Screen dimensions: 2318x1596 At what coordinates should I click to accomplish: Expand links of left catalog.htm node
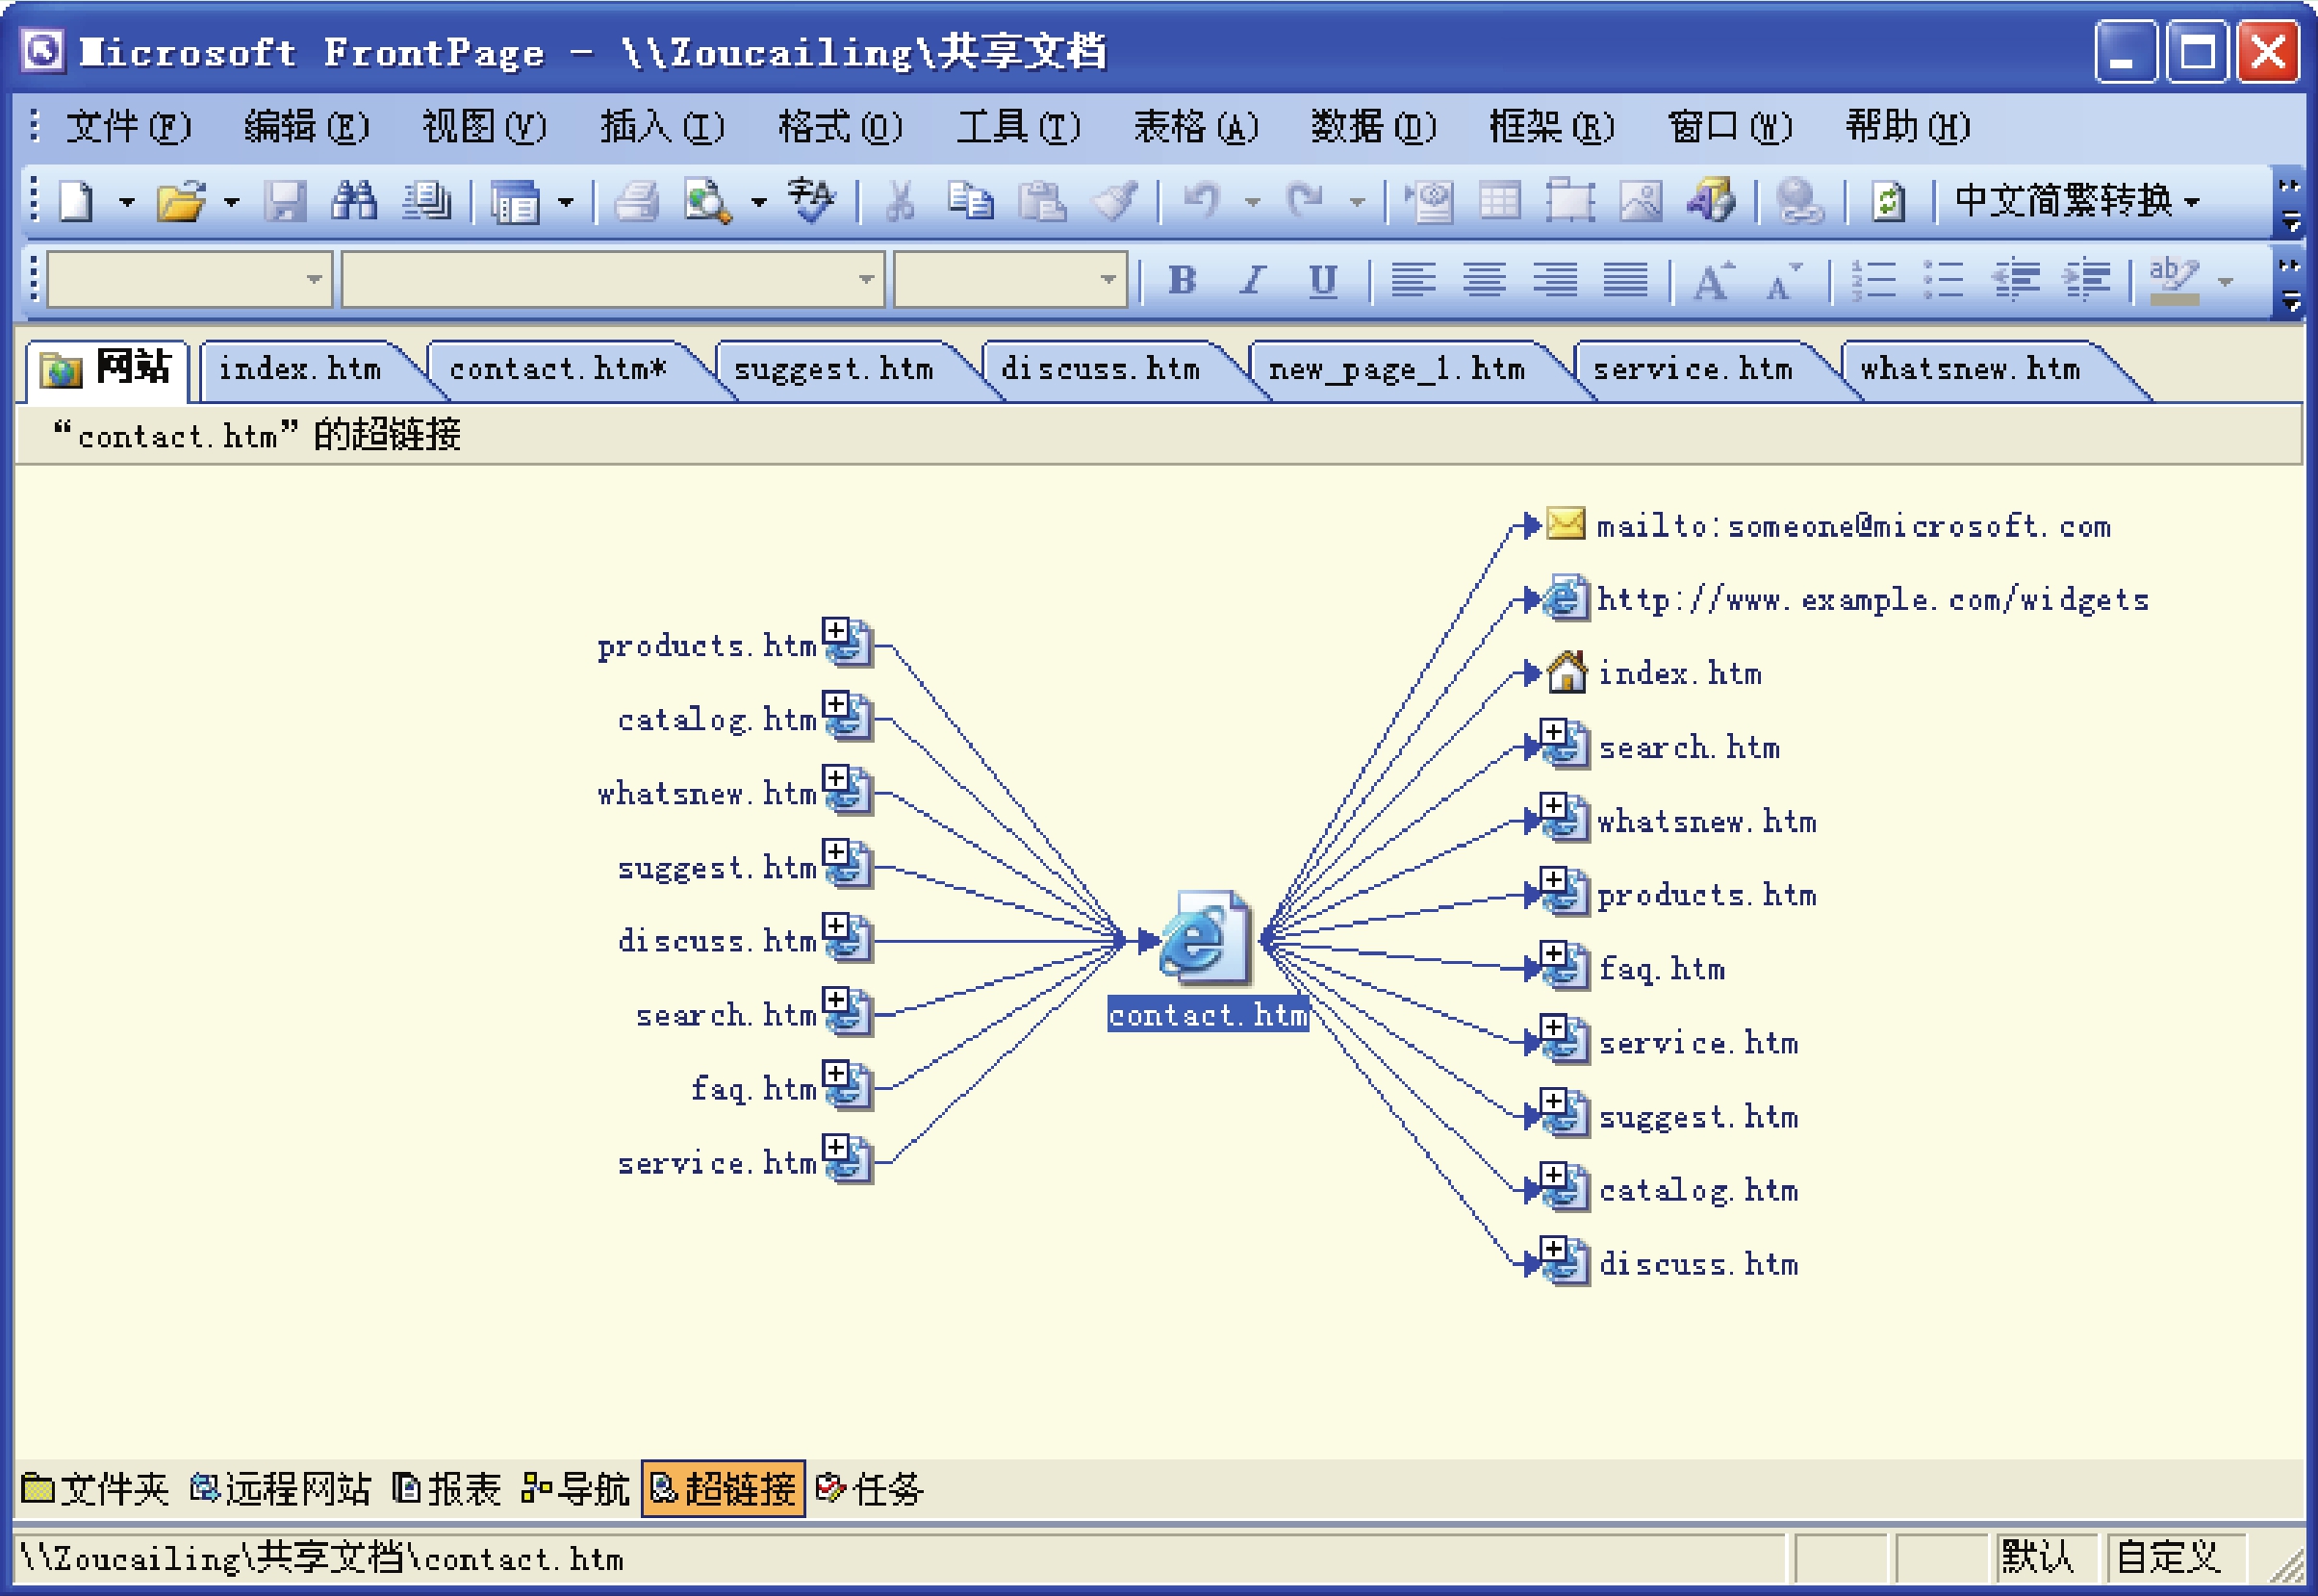pyautogui.click(x=835, y=704)
